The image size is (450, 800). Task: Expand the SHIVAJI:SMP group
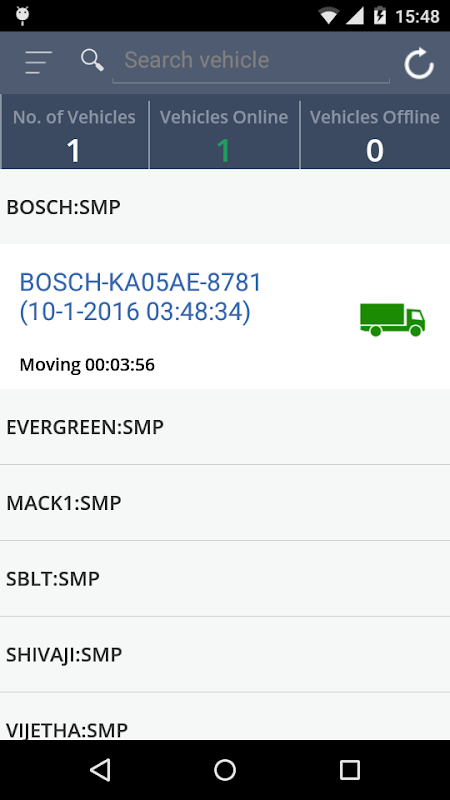click(225, 654)
